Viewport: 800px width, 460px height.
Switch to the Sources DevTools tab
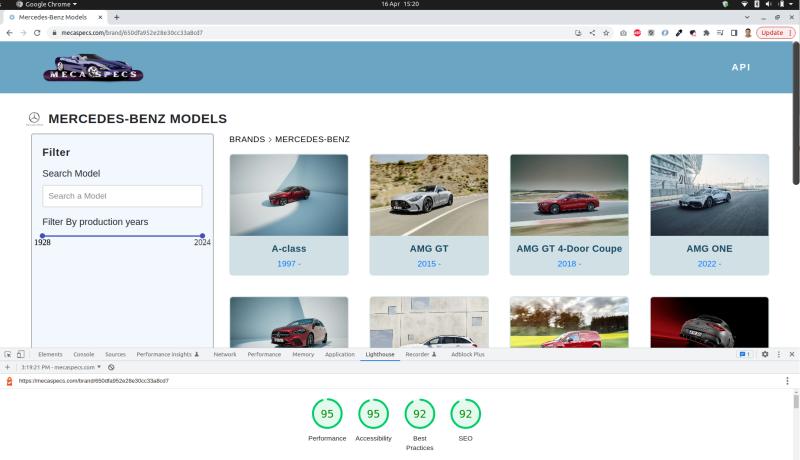[115, 354]
